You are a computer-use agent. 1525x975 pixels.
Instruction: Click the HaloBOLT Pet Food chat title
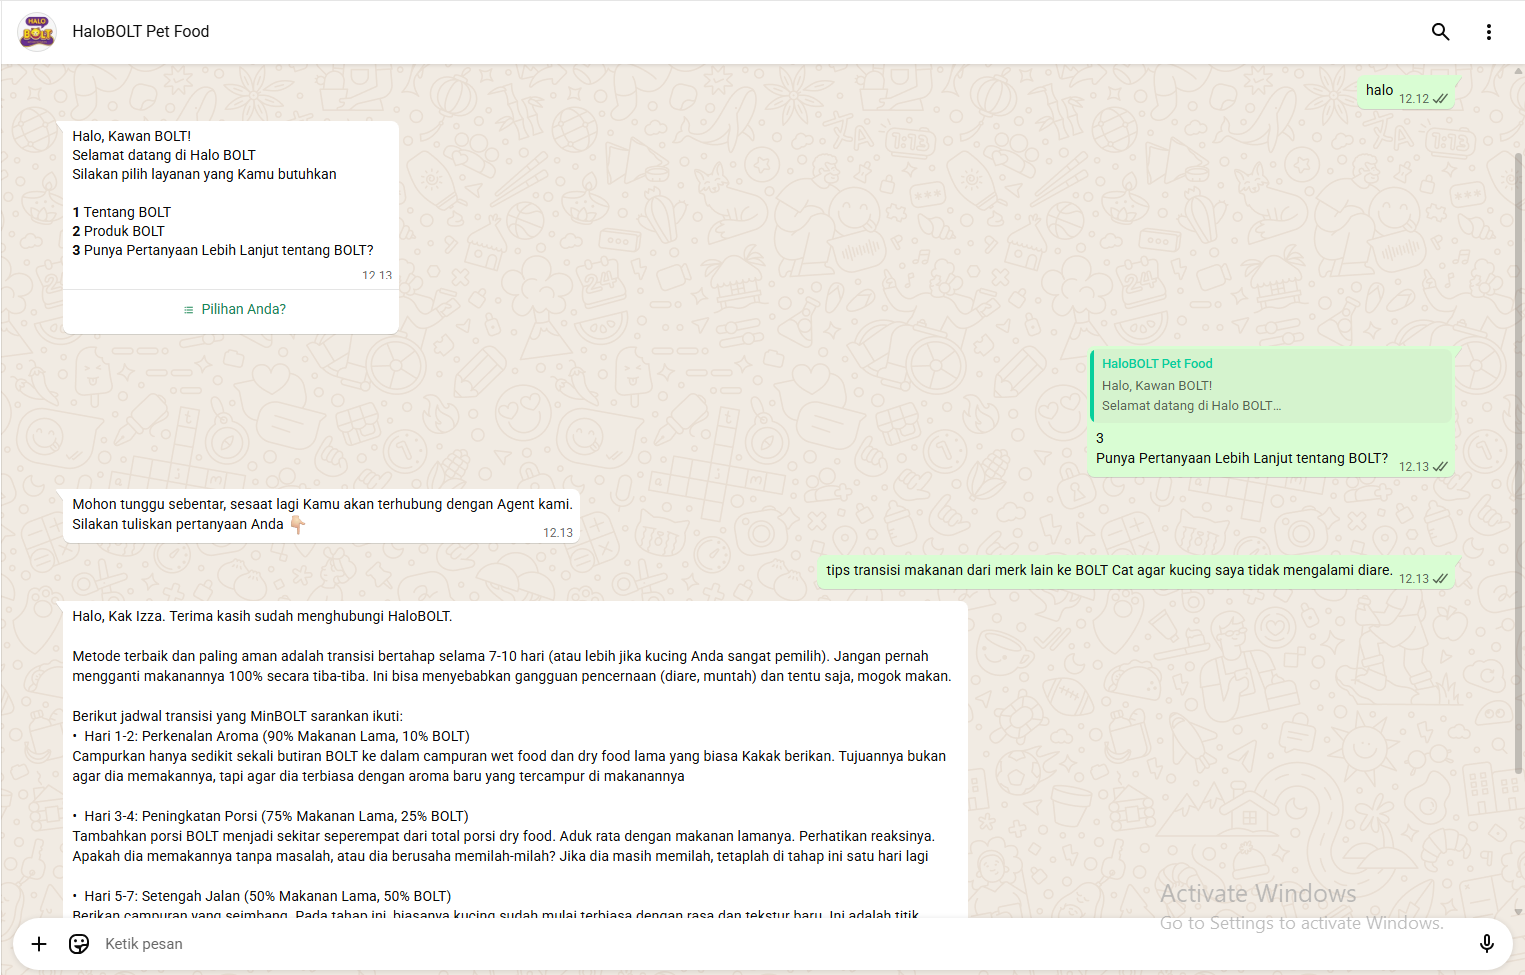[x=141, y=32]
